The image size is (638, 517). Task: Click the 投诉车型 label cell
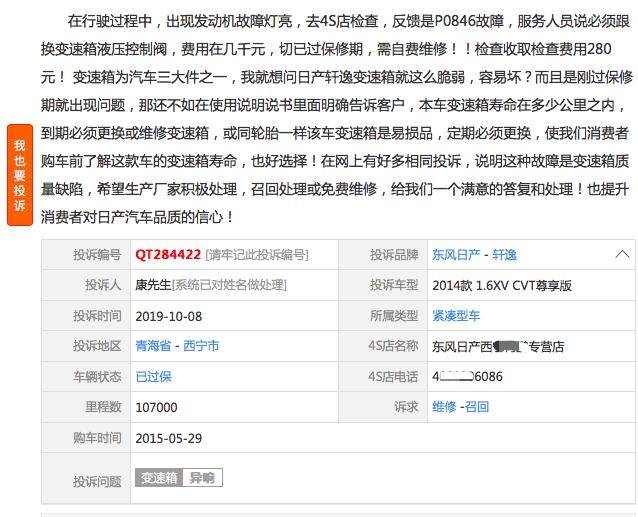(x=383, y=285)
